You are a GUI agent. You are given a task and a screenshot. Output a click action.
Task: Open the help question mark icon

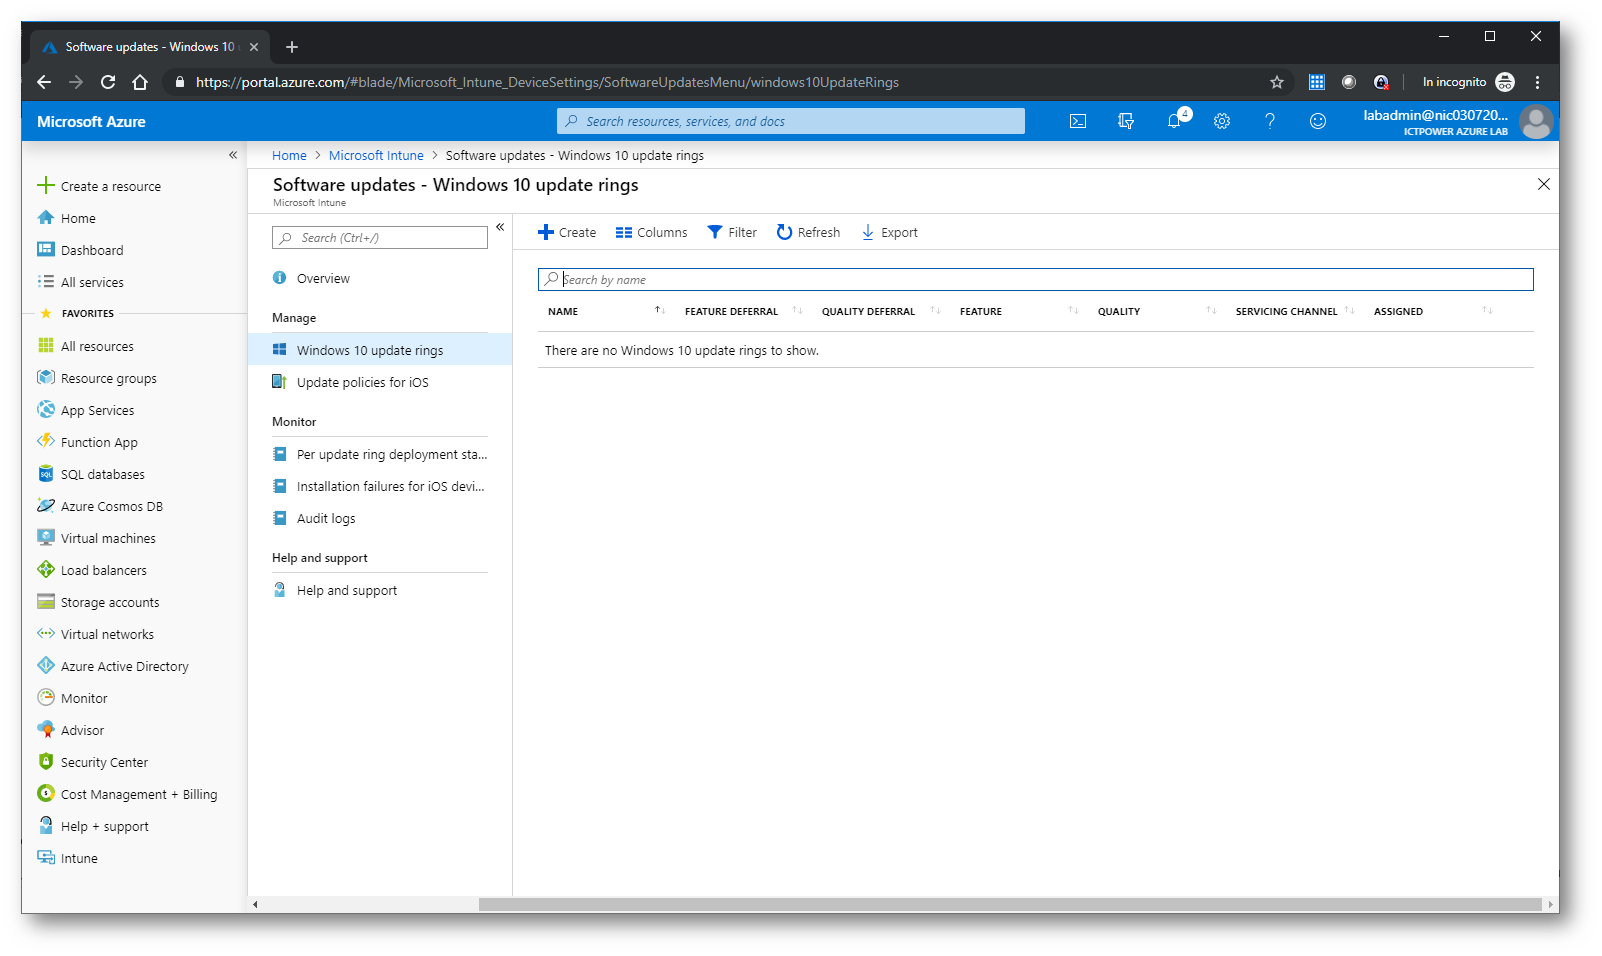[x=1270, y=121]
